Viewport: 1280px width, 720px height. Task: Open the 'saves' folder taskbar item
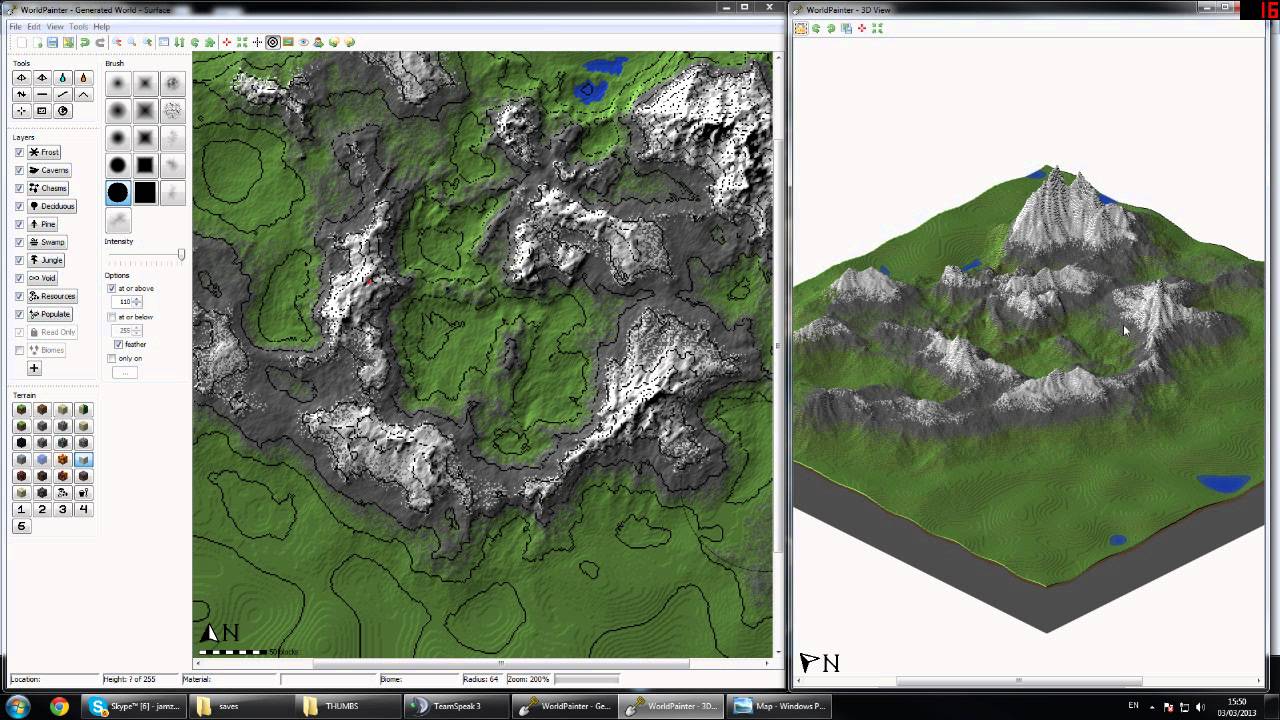tap(240, 706)
